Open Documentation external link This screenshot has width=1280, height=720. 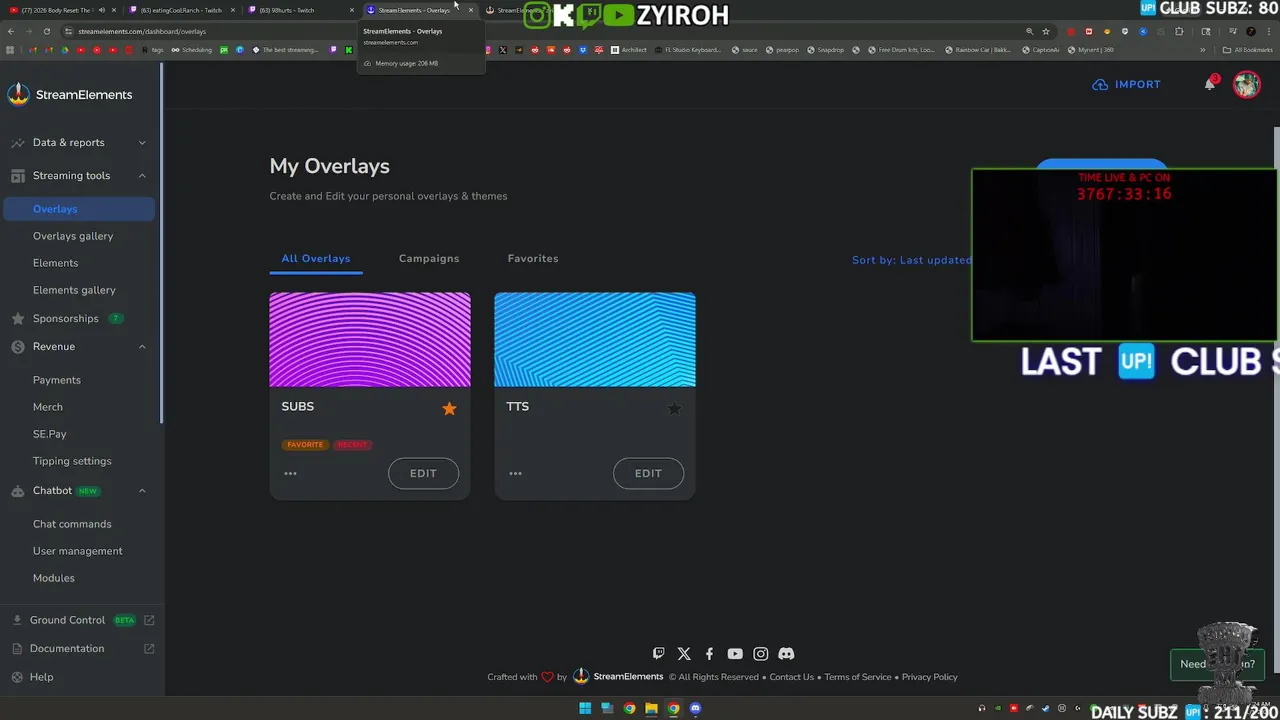pyautogui.click(x=82, y=648)
